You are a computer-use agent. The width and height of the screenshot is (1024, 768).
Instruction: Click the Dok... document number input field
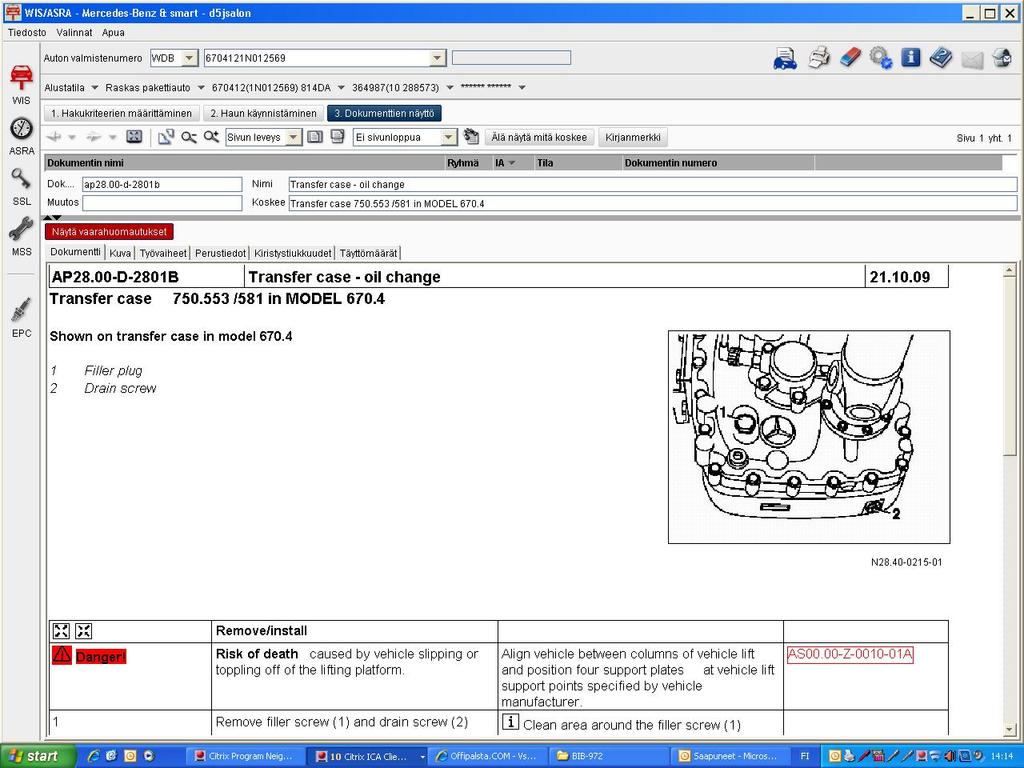click(x=161, y=185)
